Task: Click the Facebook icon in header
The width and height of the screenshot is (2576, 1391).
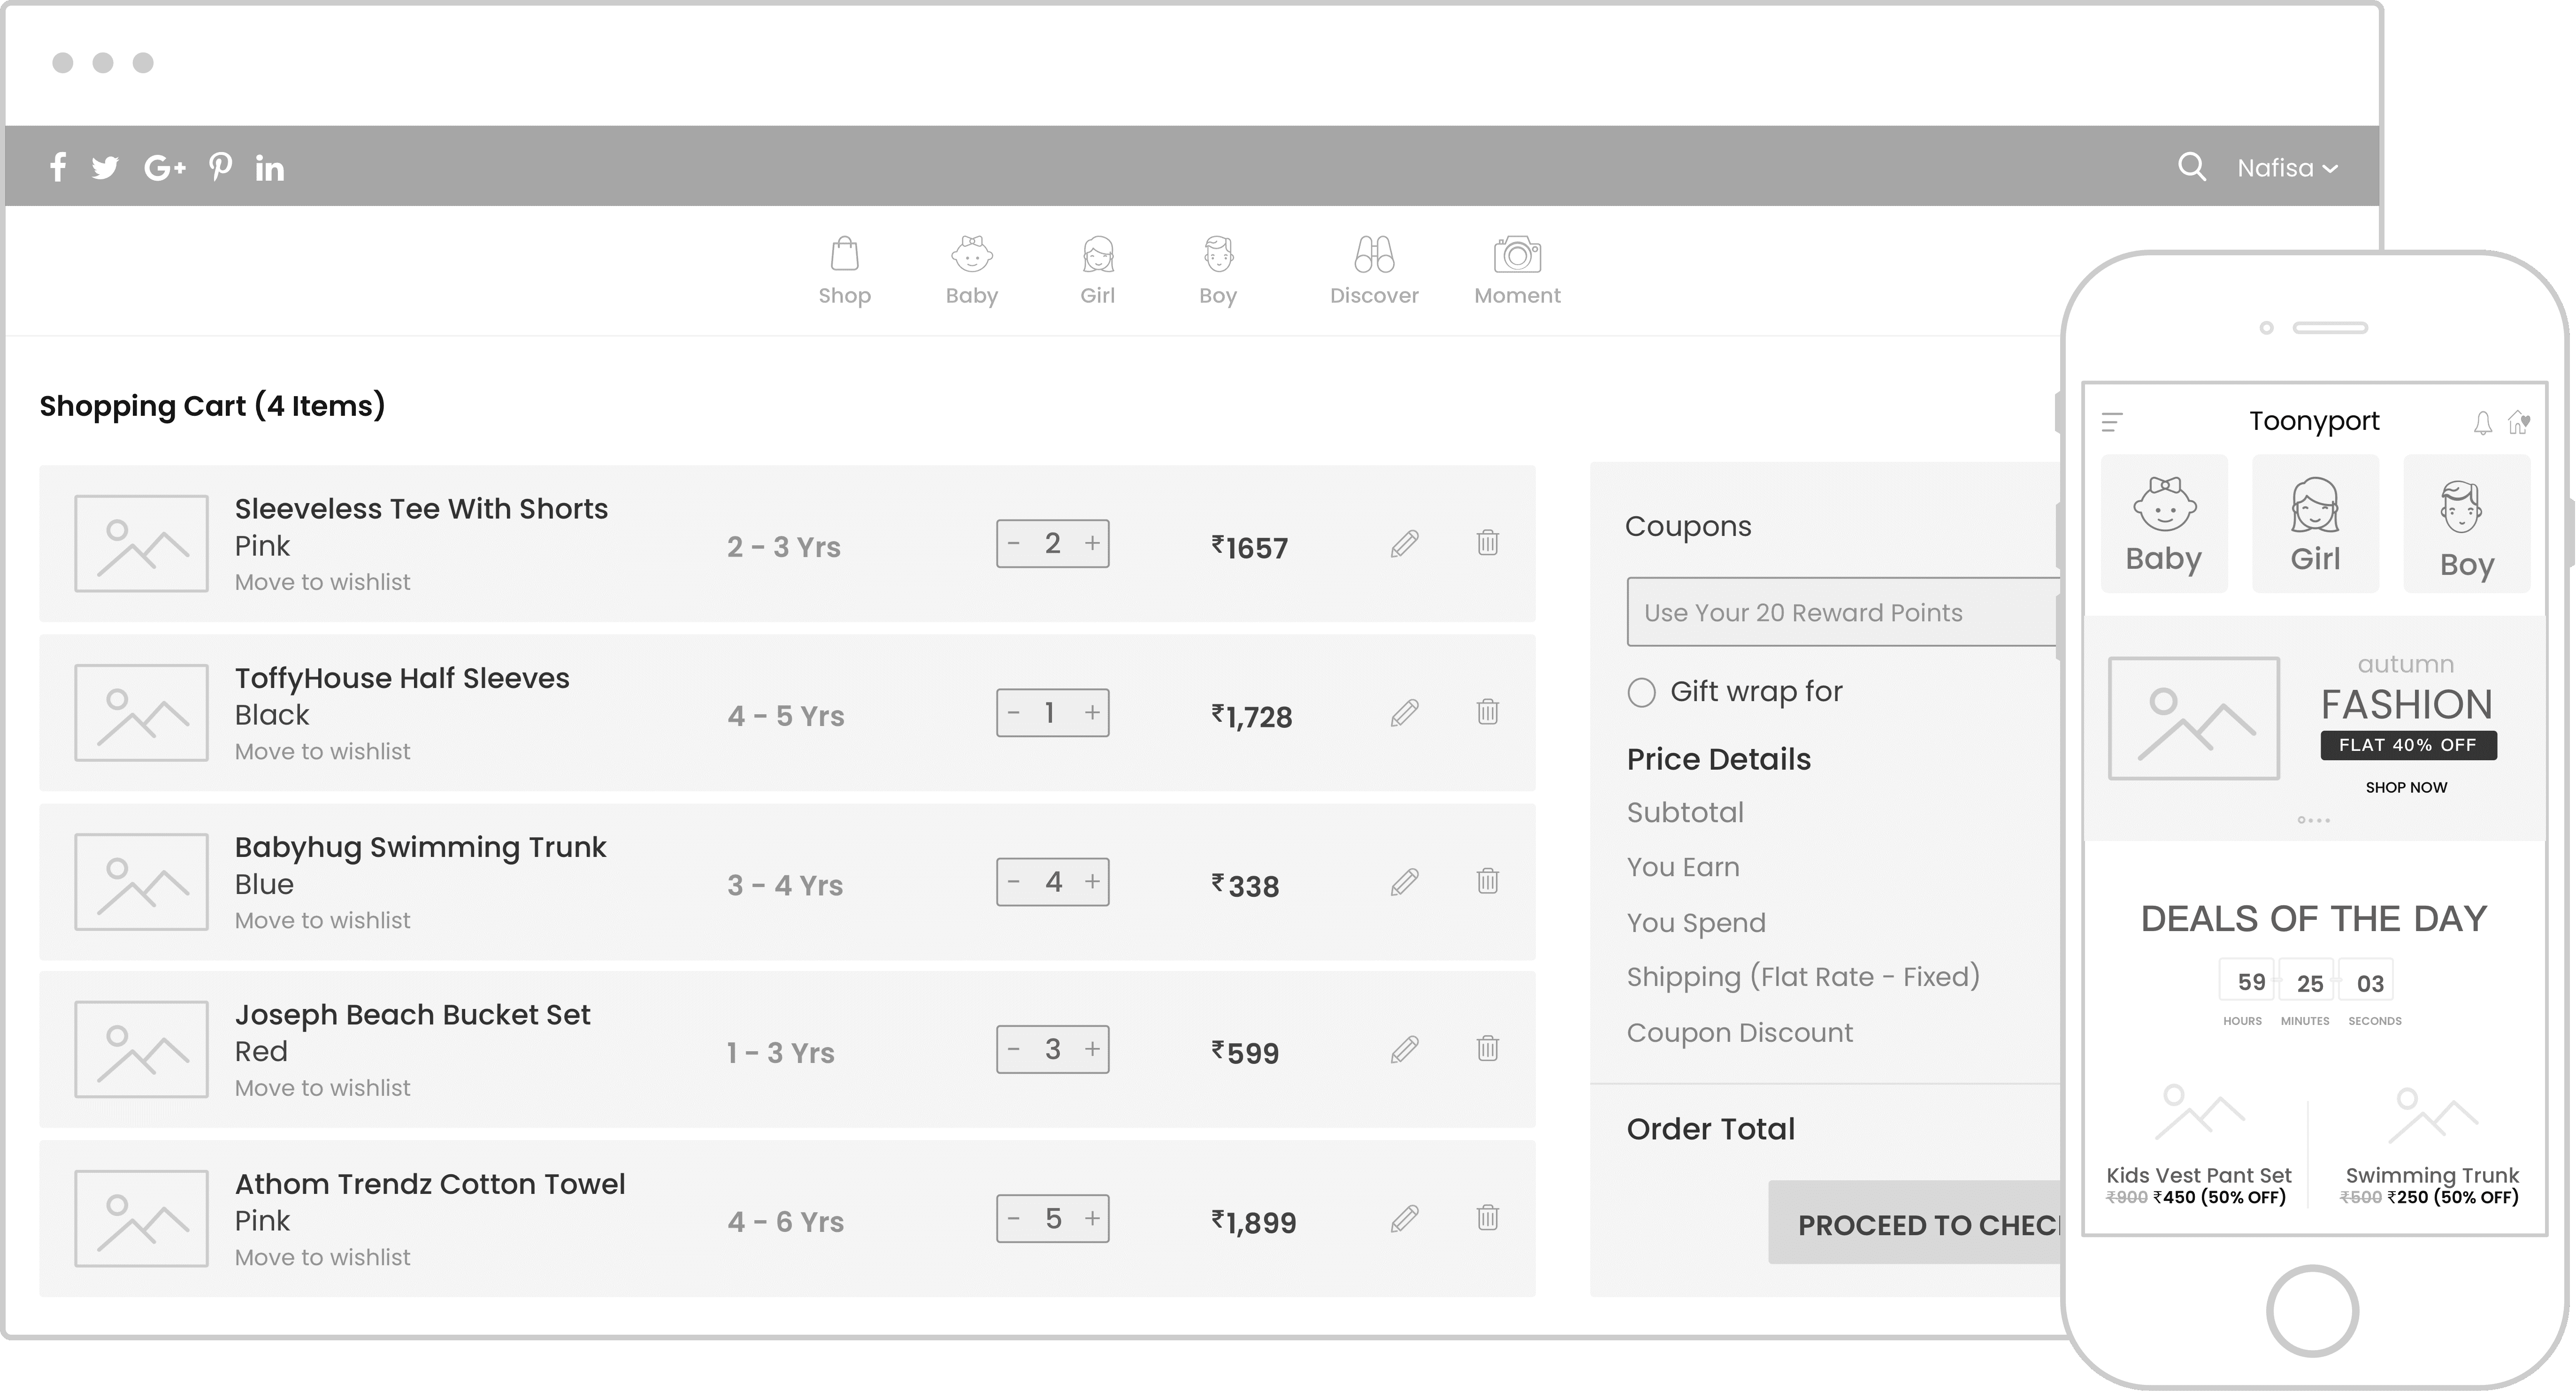Action: click(58, 167)
